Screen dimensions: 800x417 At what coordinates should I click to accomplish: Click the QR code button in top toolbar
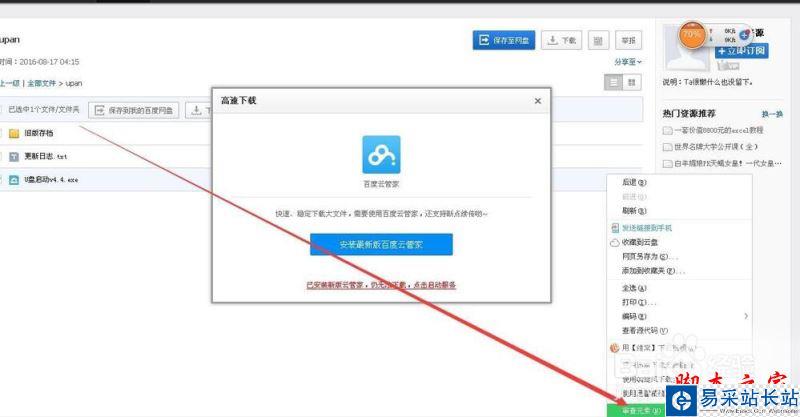pyautogui.click(x=598, y=40)
